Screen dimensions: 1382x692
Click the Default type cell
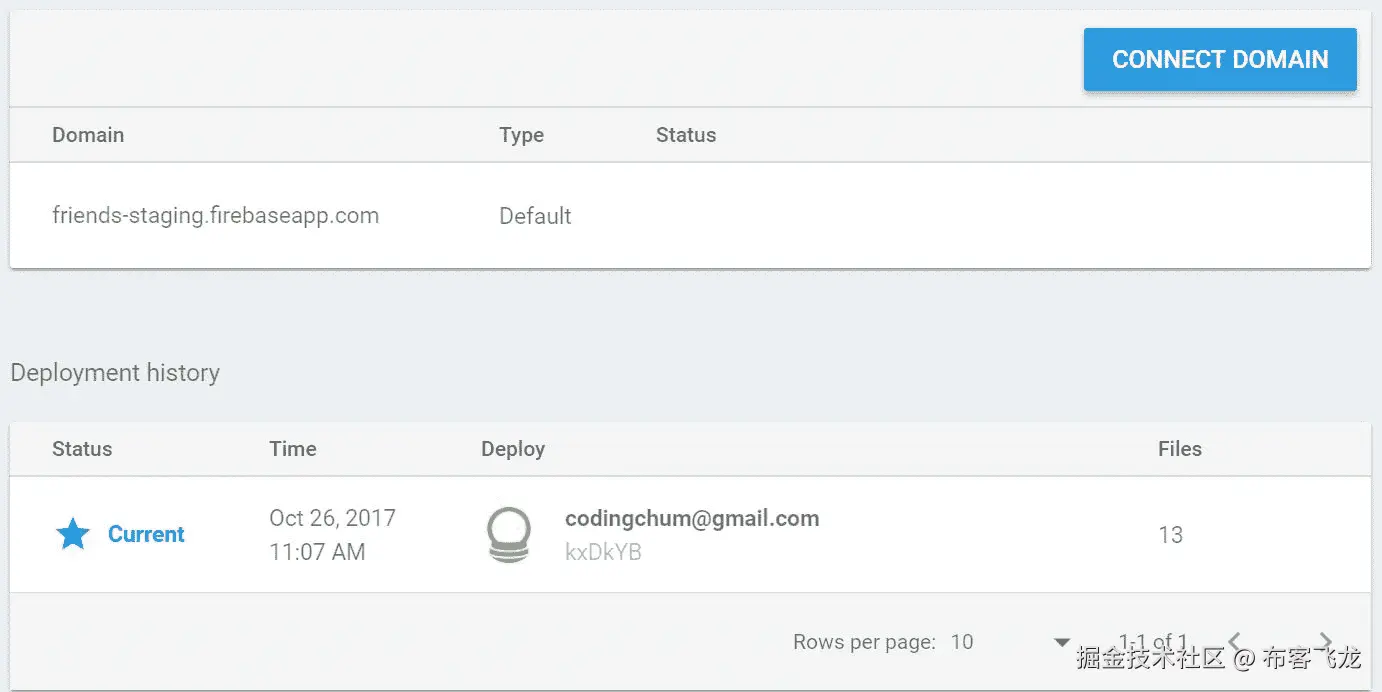click(535, 216)
